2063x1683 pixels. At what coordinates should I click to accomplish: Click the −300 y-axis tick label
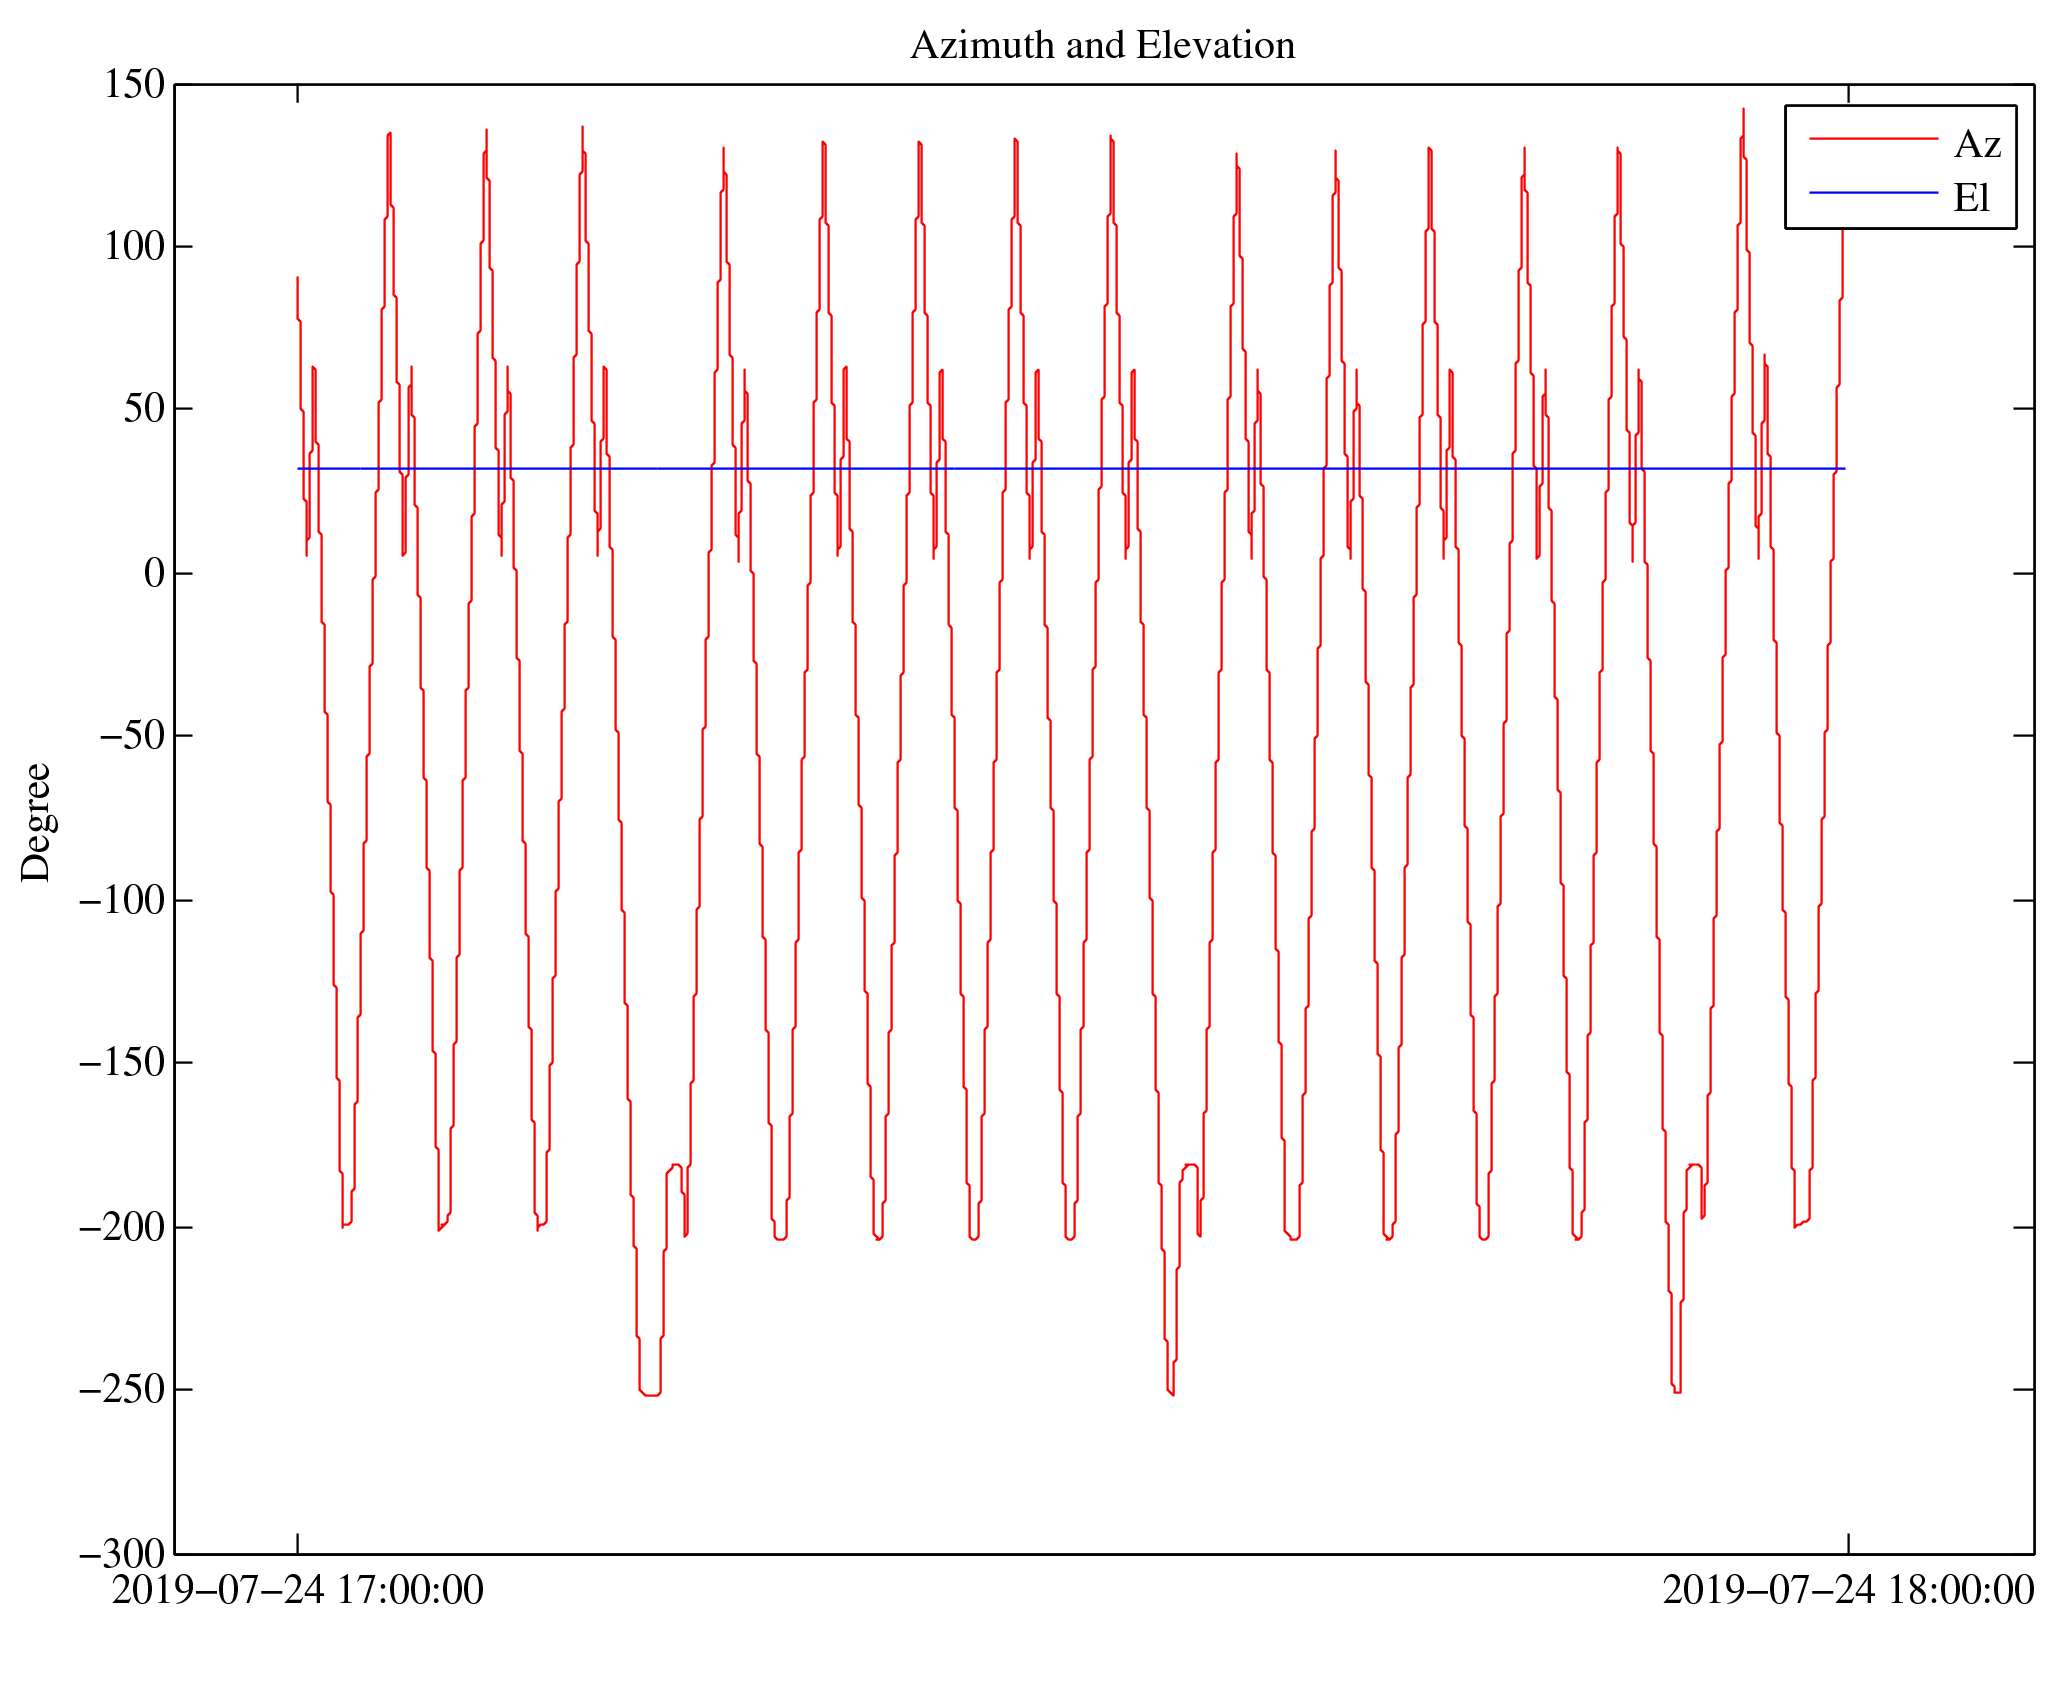121,1555
